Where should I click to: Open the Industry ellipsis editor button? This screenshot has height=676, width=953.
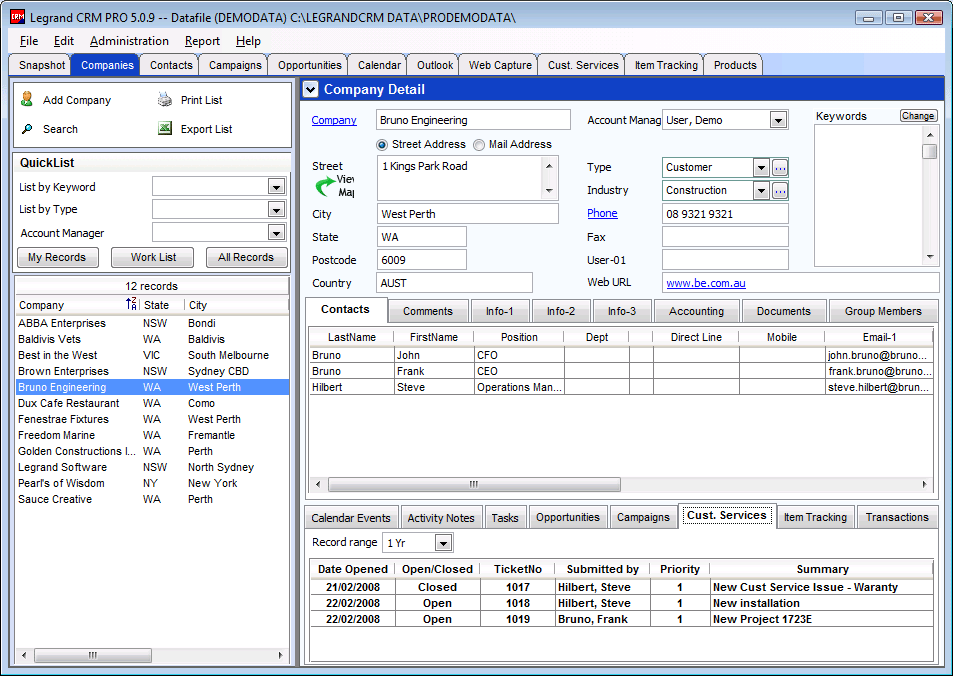[780, 190]
